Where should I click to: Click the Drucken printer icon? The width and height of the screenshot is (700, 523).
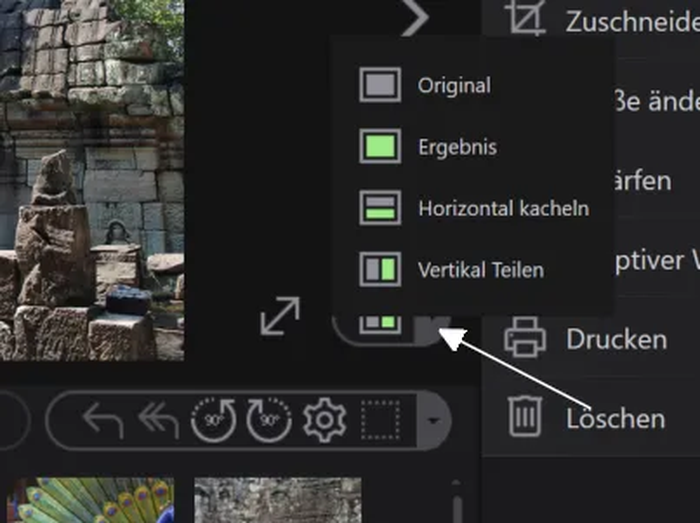coord(525,338)
